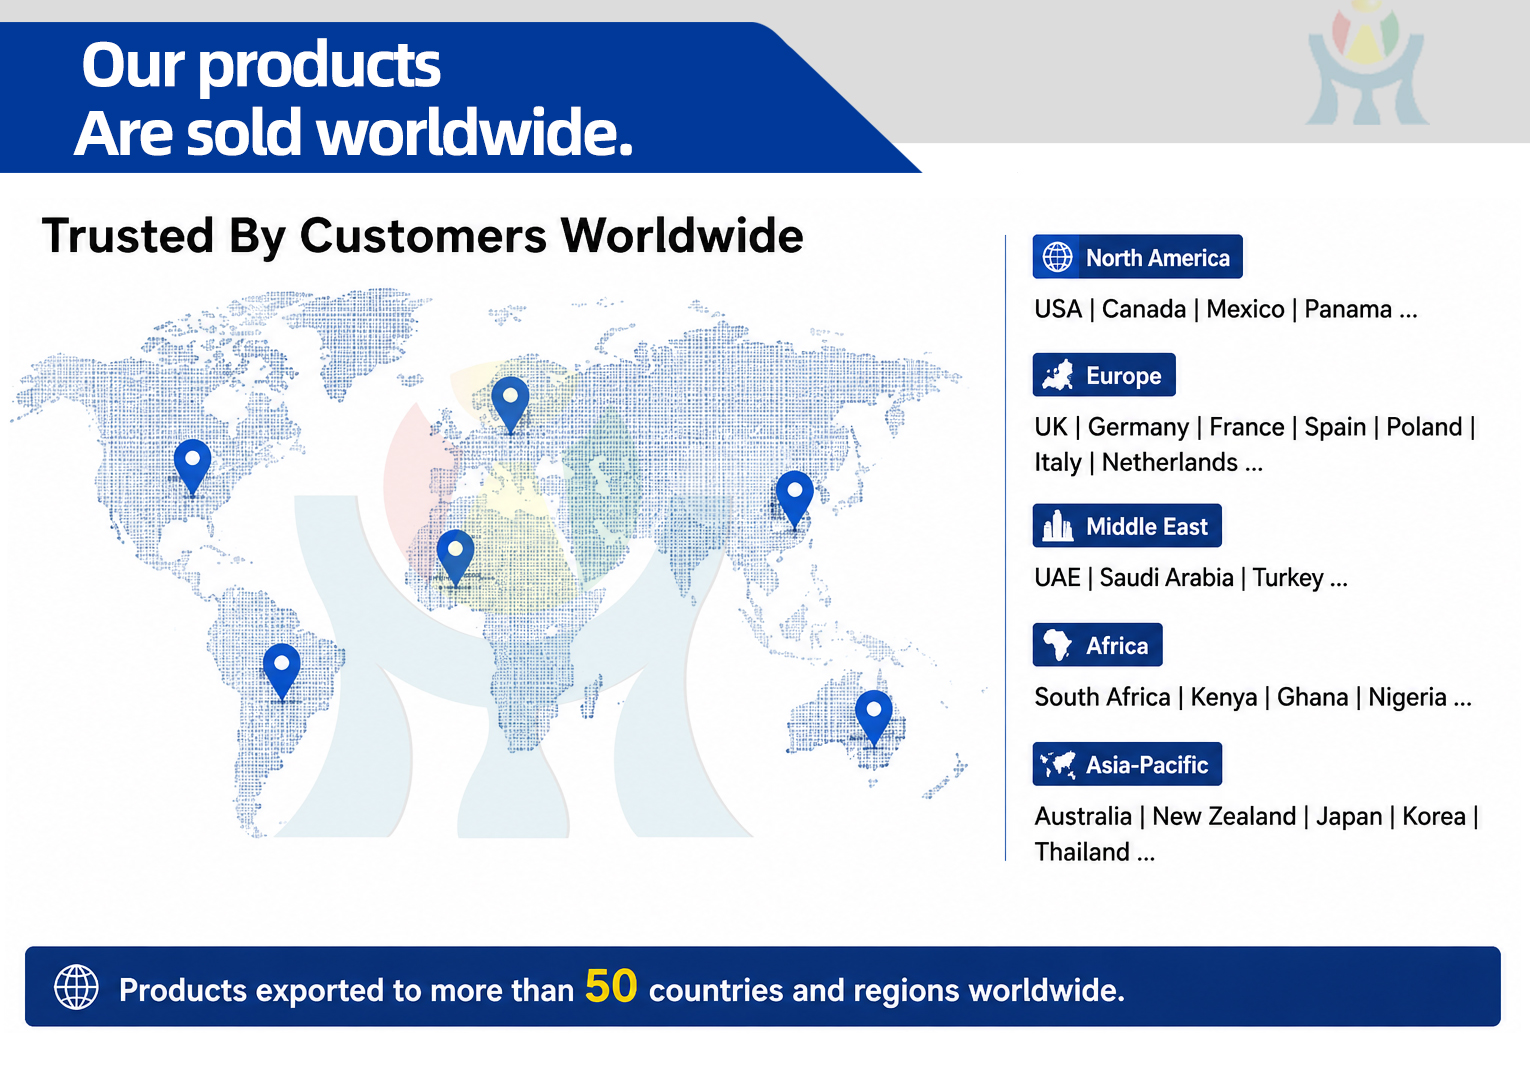Viewport: 1530px width, 1088px height.
Task: Select the North America region label
Action: pos(1138,257)
